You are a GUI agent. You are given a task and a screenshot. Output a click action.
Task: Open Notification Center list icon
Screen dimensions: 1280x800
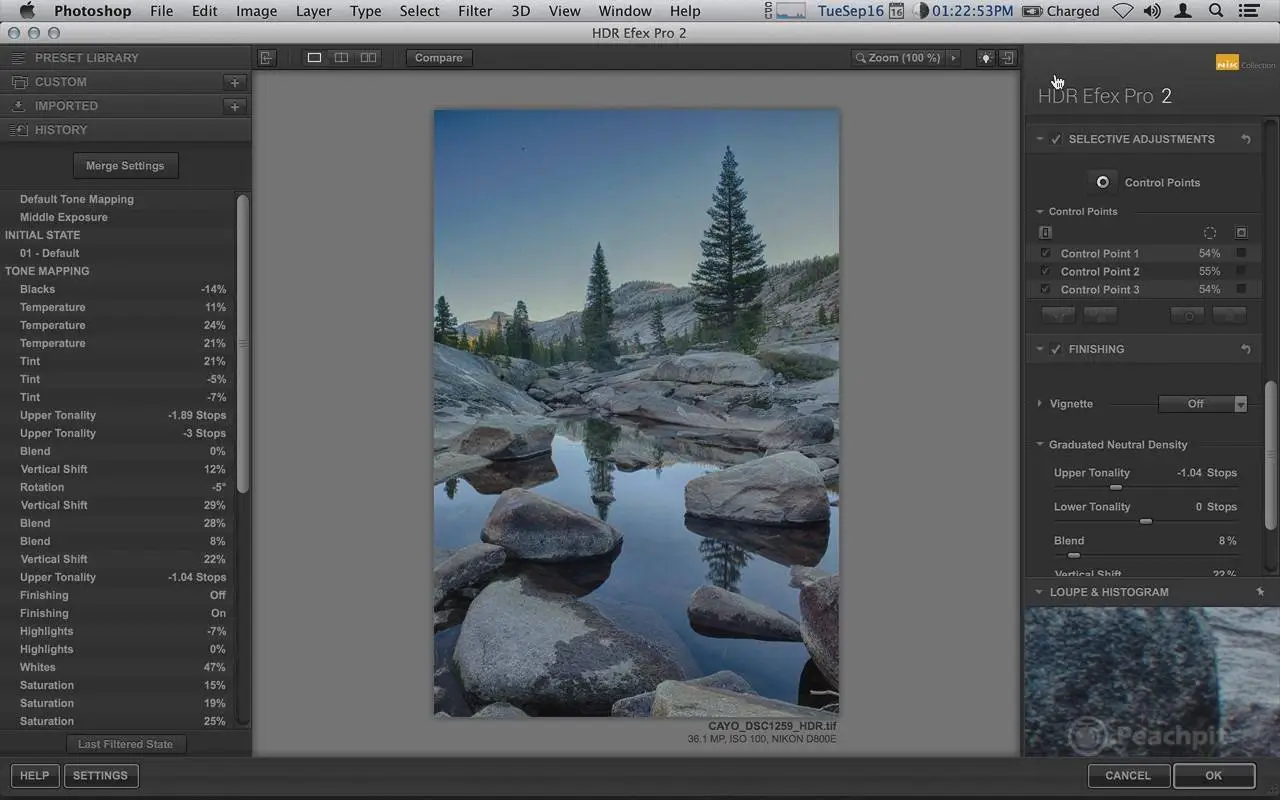(x=1247, y=11)
